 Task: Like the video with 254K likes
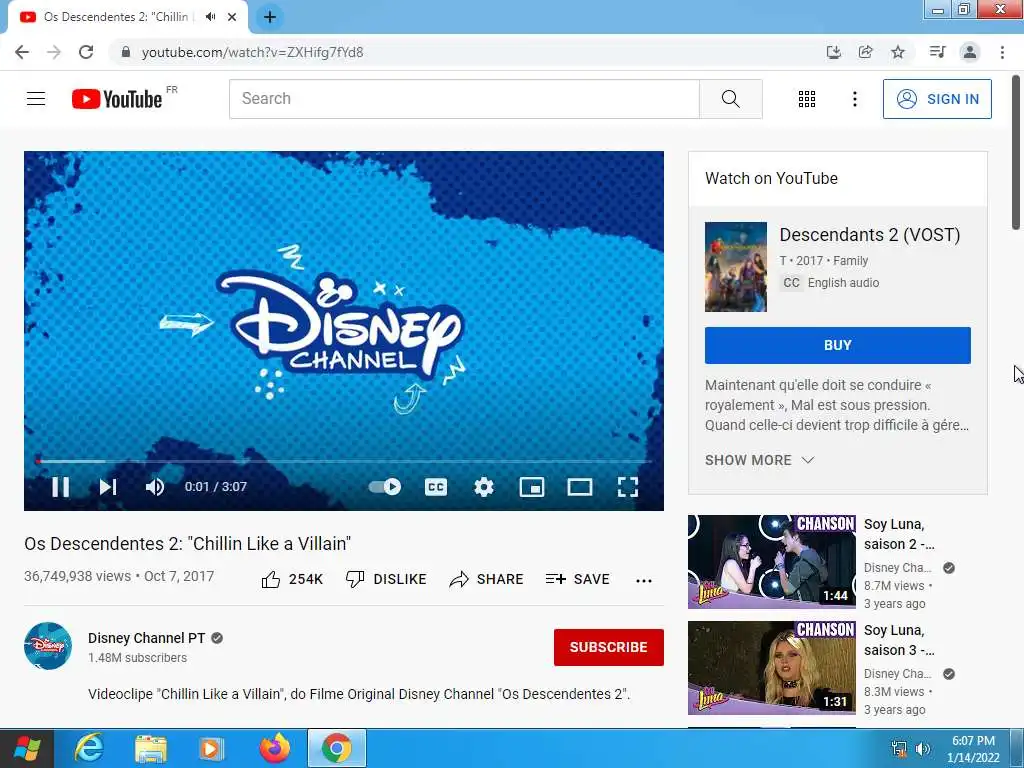click(x=292, y=579)
